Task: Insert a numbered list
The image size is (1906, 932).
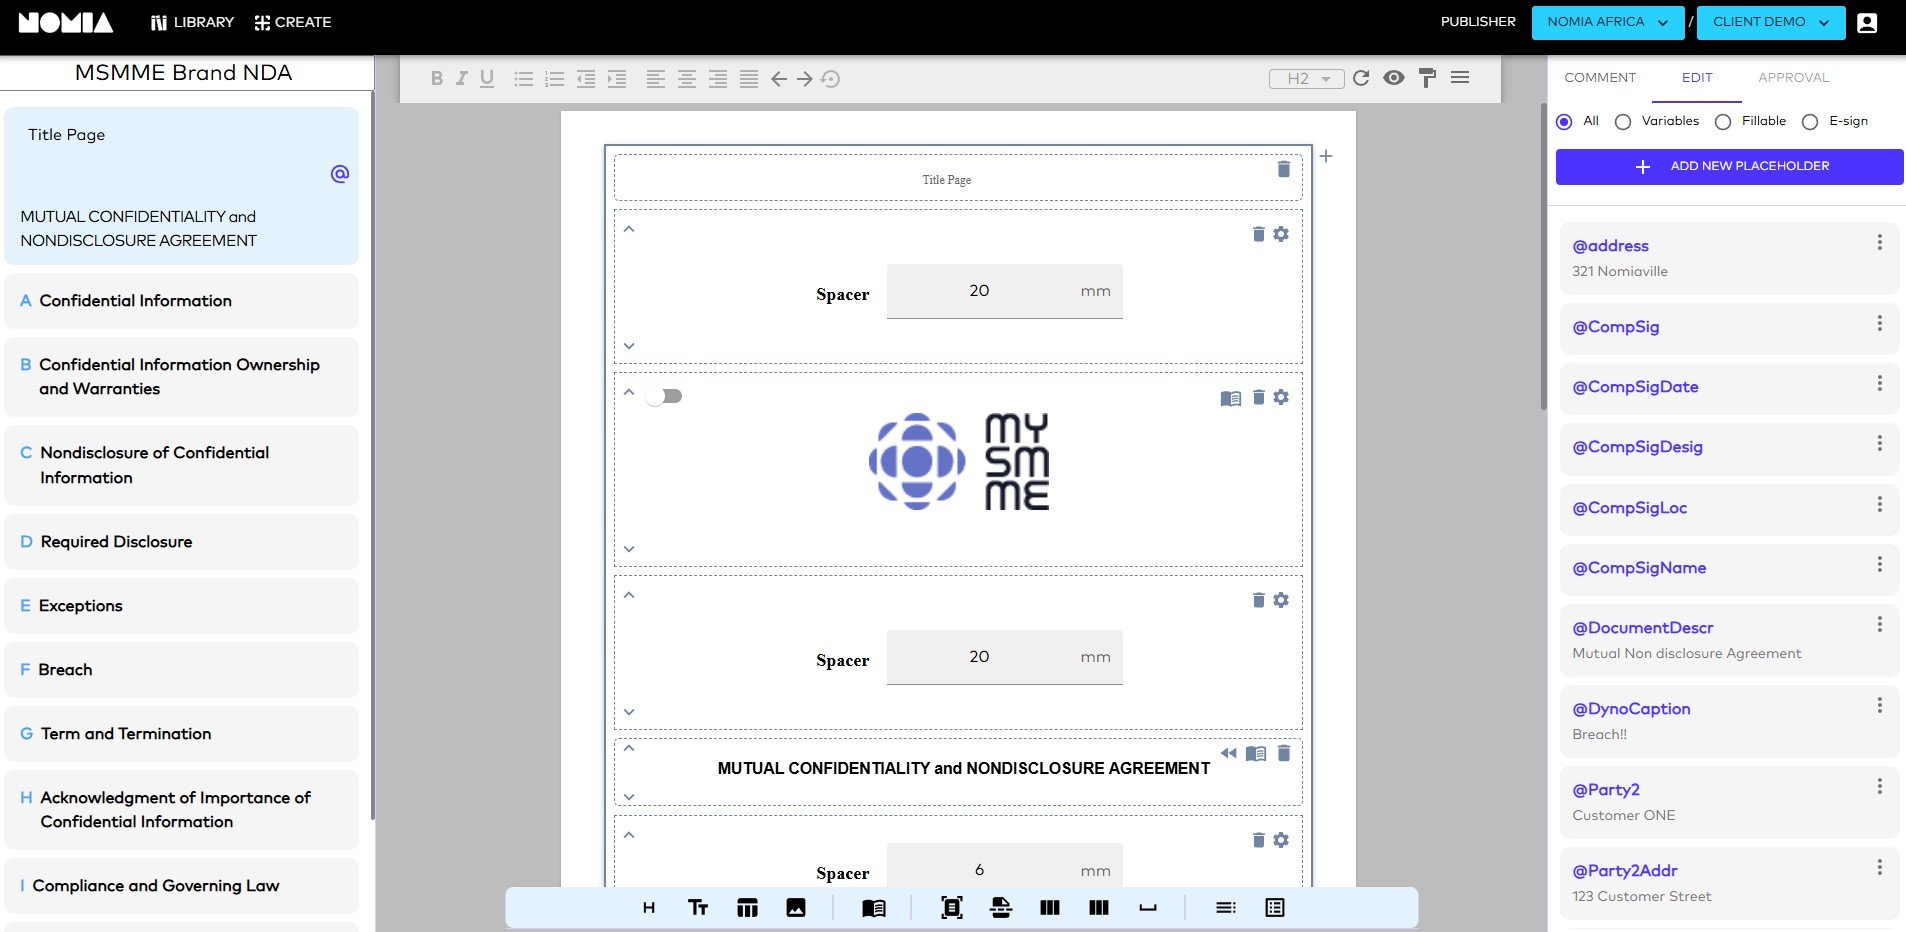Action: click(x=554, y=78)
